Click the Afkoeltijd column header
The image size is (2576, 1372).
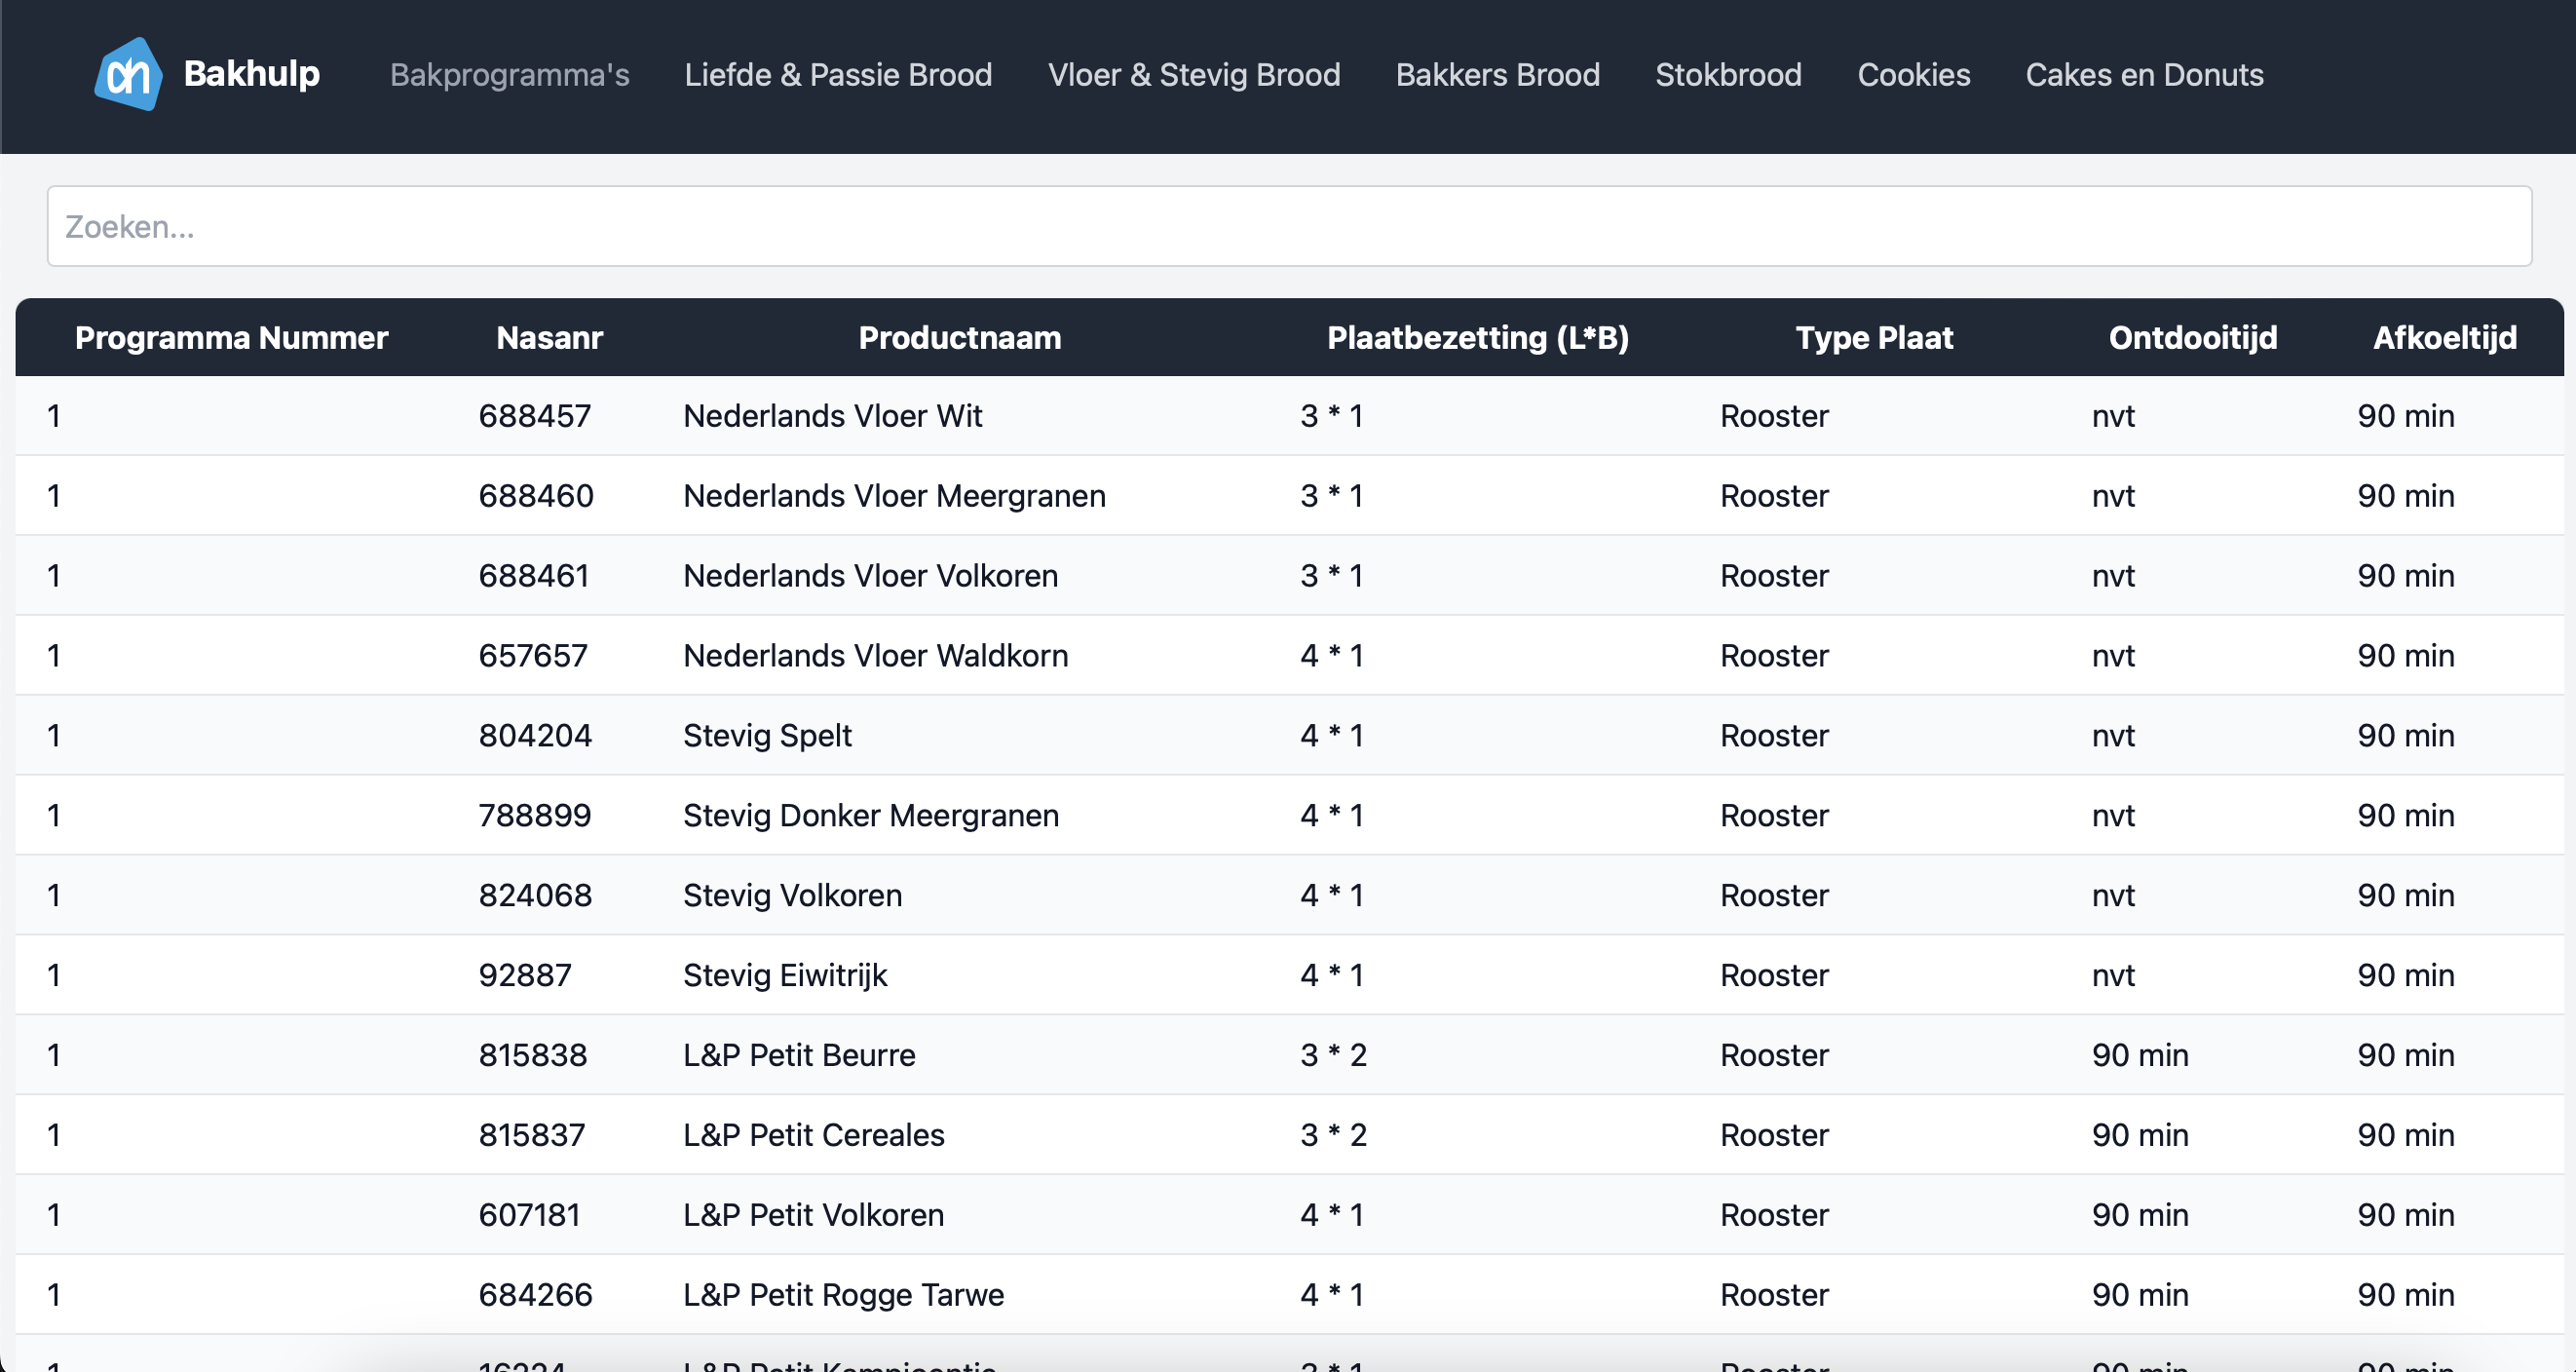tap(2444, 338)
